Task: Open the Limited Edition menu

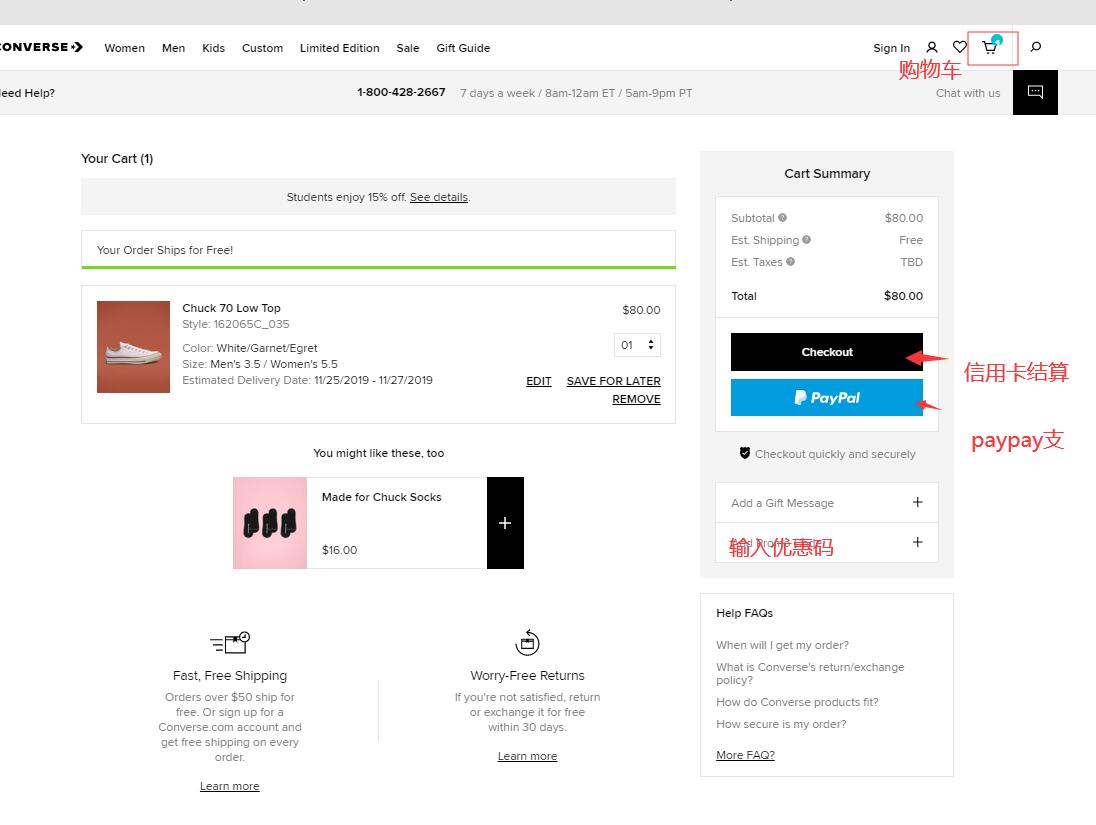Action: pos(339,48)
